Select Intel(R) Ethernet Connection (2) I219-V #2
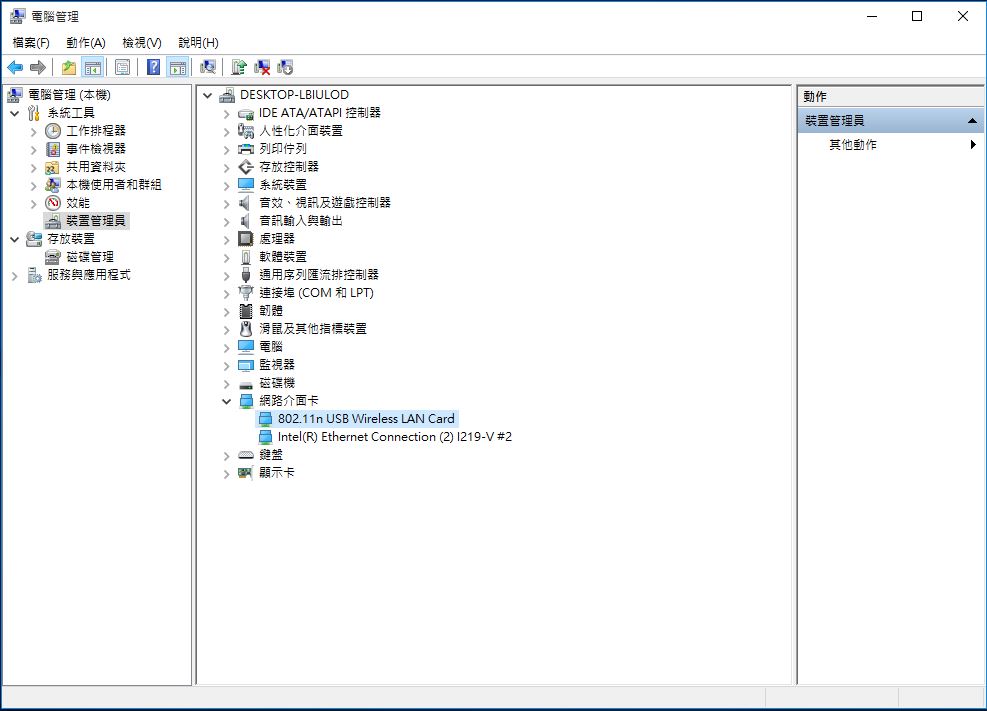This screenshot has width=987, height=711. 395,437
